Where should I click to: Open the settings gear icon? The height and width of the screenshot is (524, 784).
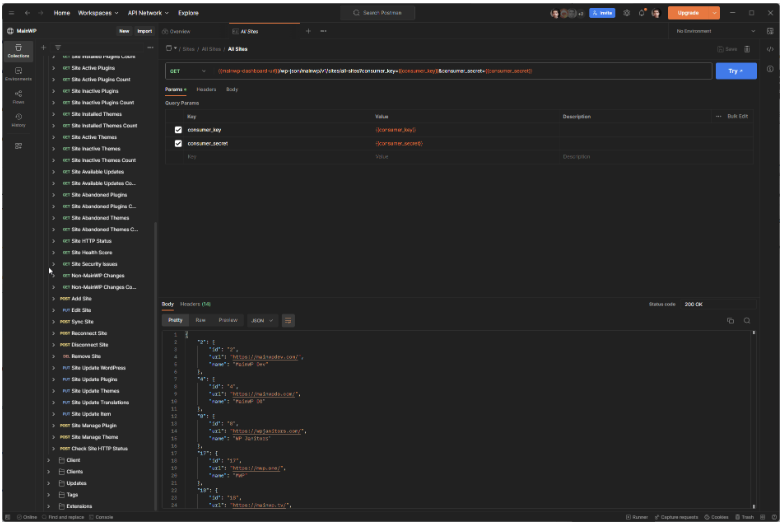626,13
